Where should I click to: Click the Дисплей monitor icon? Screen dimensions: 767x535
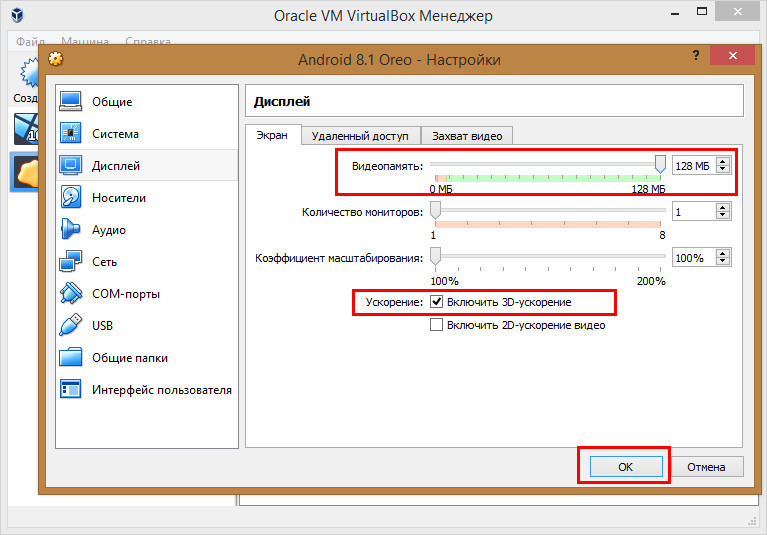point(71,165)
